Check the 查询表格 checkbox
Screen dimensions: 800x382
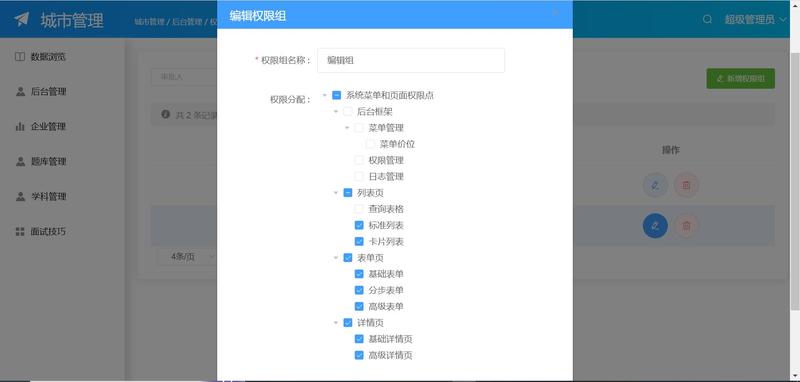359,209
